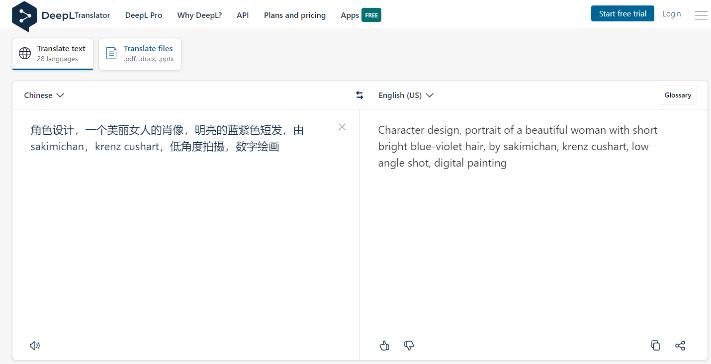The width and height of the screenshot is (711, 364).
Task: Open Why DeepL? menu item
Action: [200, 15]
